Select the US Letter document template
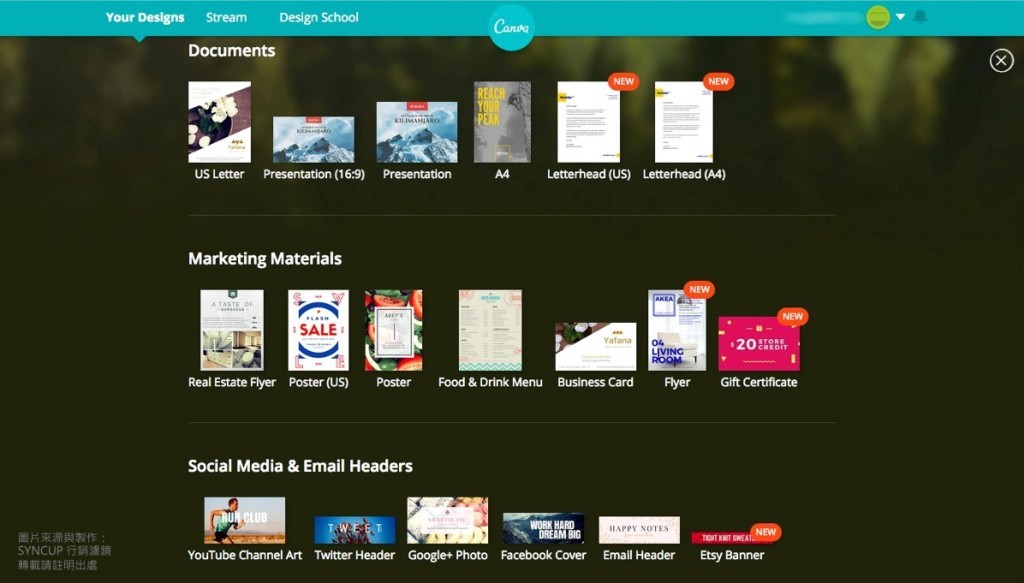 219,122
